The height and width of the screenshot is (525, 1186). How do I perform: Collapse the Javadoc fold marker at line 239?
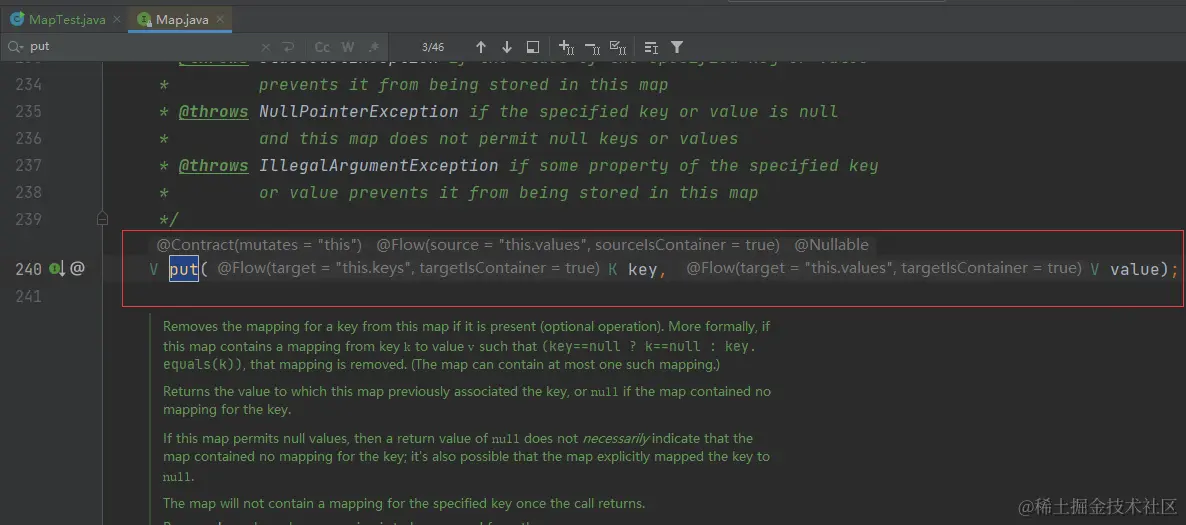(x=102, y=219)
